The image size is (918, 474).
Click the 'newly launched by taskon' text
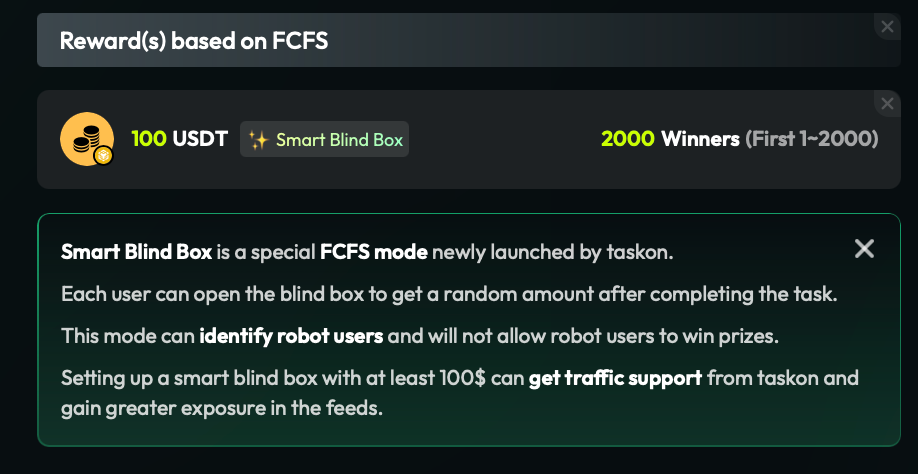553,252
